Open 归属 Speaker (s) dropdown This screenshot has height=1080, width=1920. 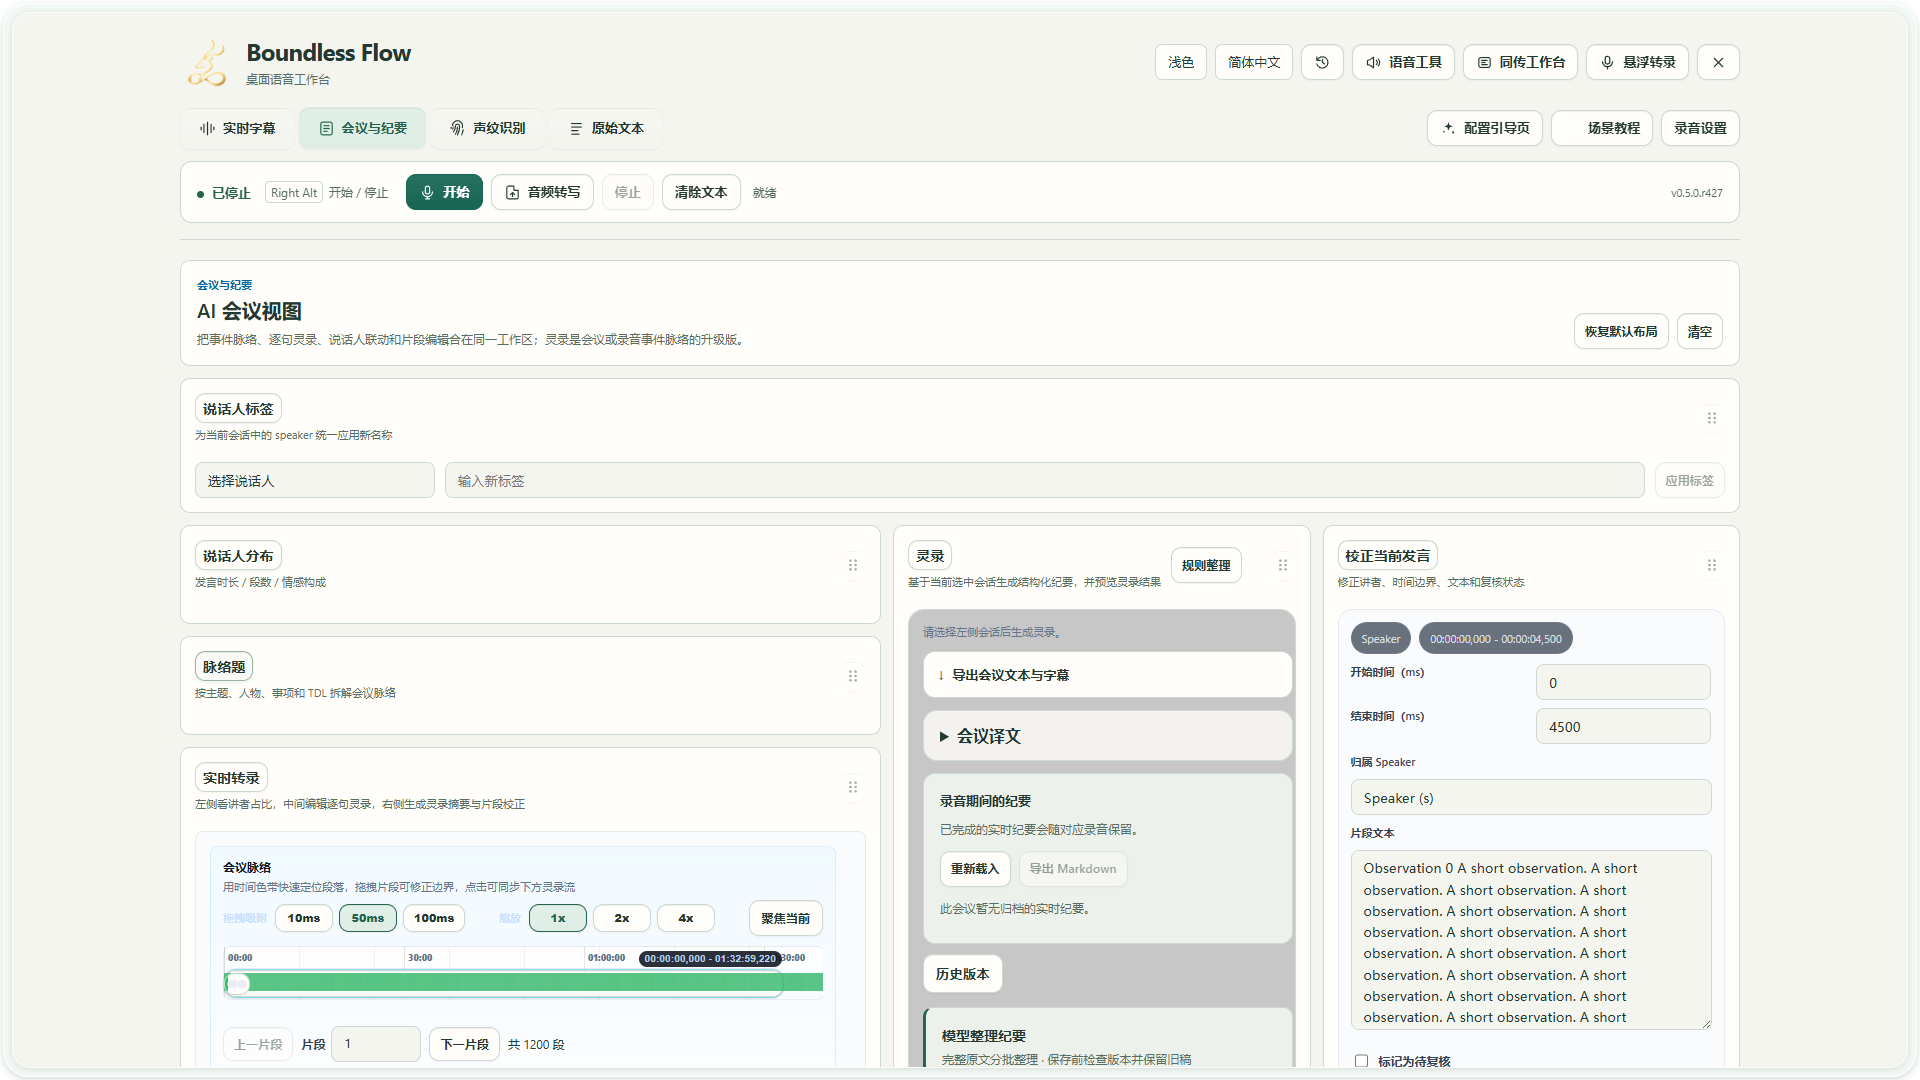[x=1531, y=798]
